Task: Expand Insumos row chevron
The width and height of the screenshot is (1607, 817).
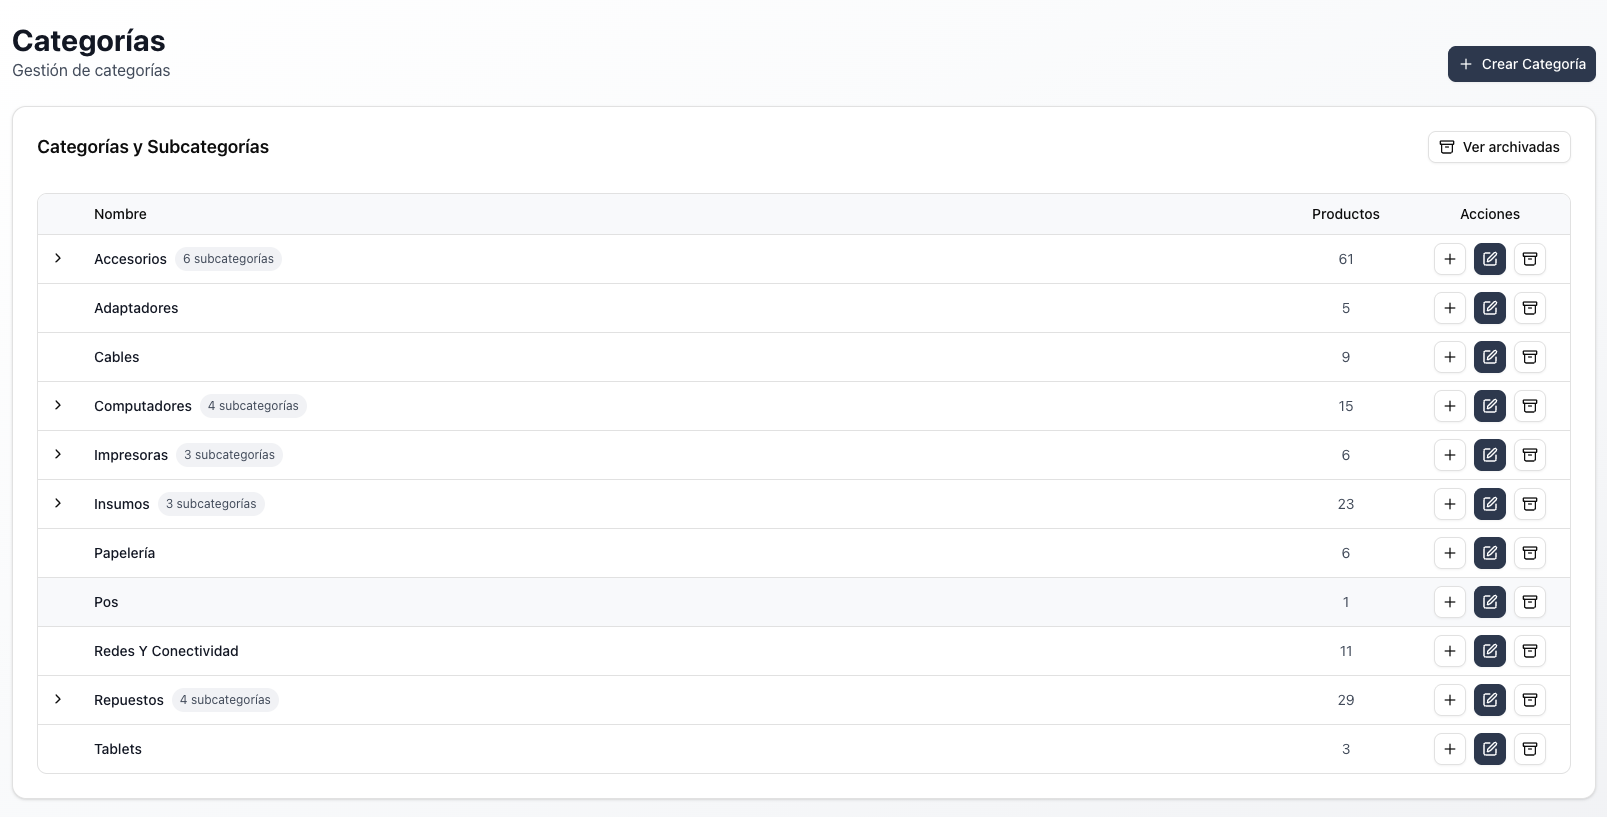Action: (58, 503)
